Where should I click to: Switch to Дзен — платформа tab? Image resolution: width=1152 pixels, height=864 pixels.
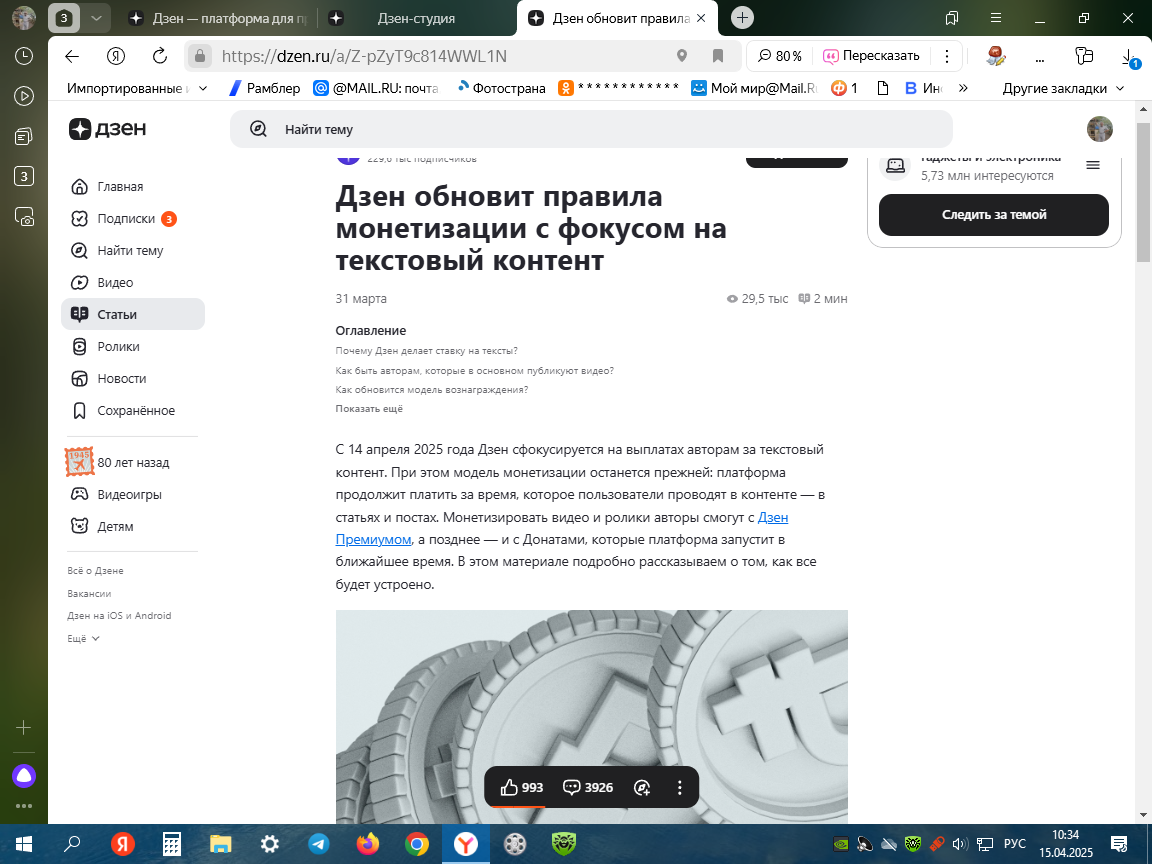(x=219, y=18)
